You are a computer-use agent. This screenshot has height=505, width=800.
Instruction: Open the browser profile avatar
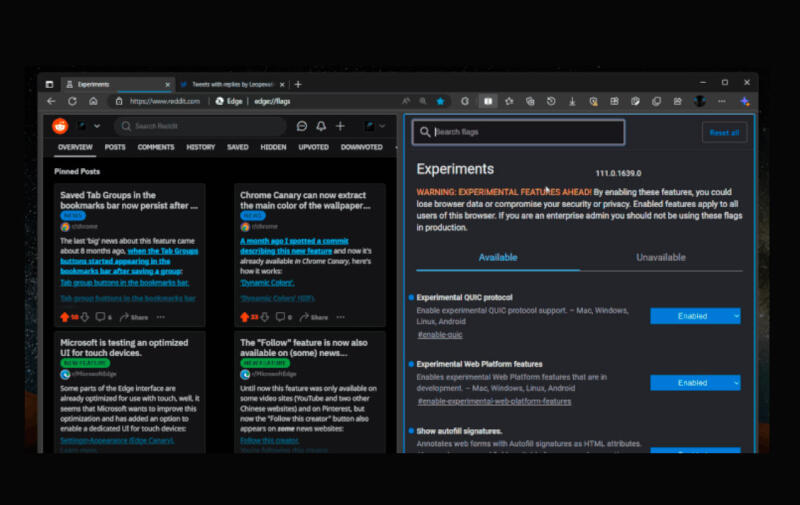pos(700,101)
